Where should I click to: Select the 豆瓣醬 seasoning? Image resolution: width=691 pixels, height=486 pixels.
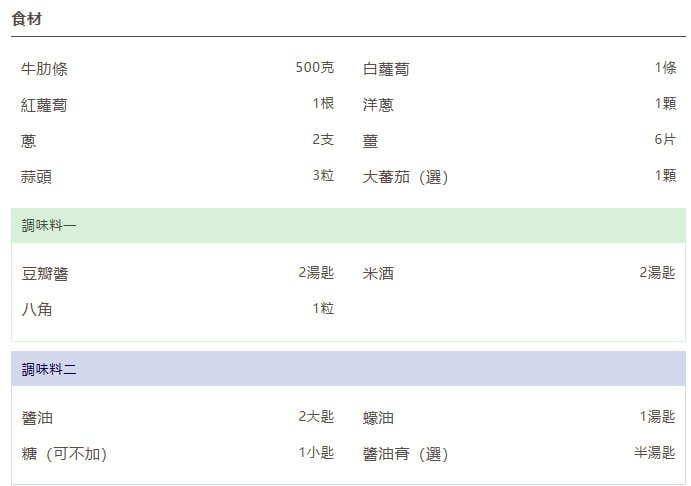click(x=44, y=274)
